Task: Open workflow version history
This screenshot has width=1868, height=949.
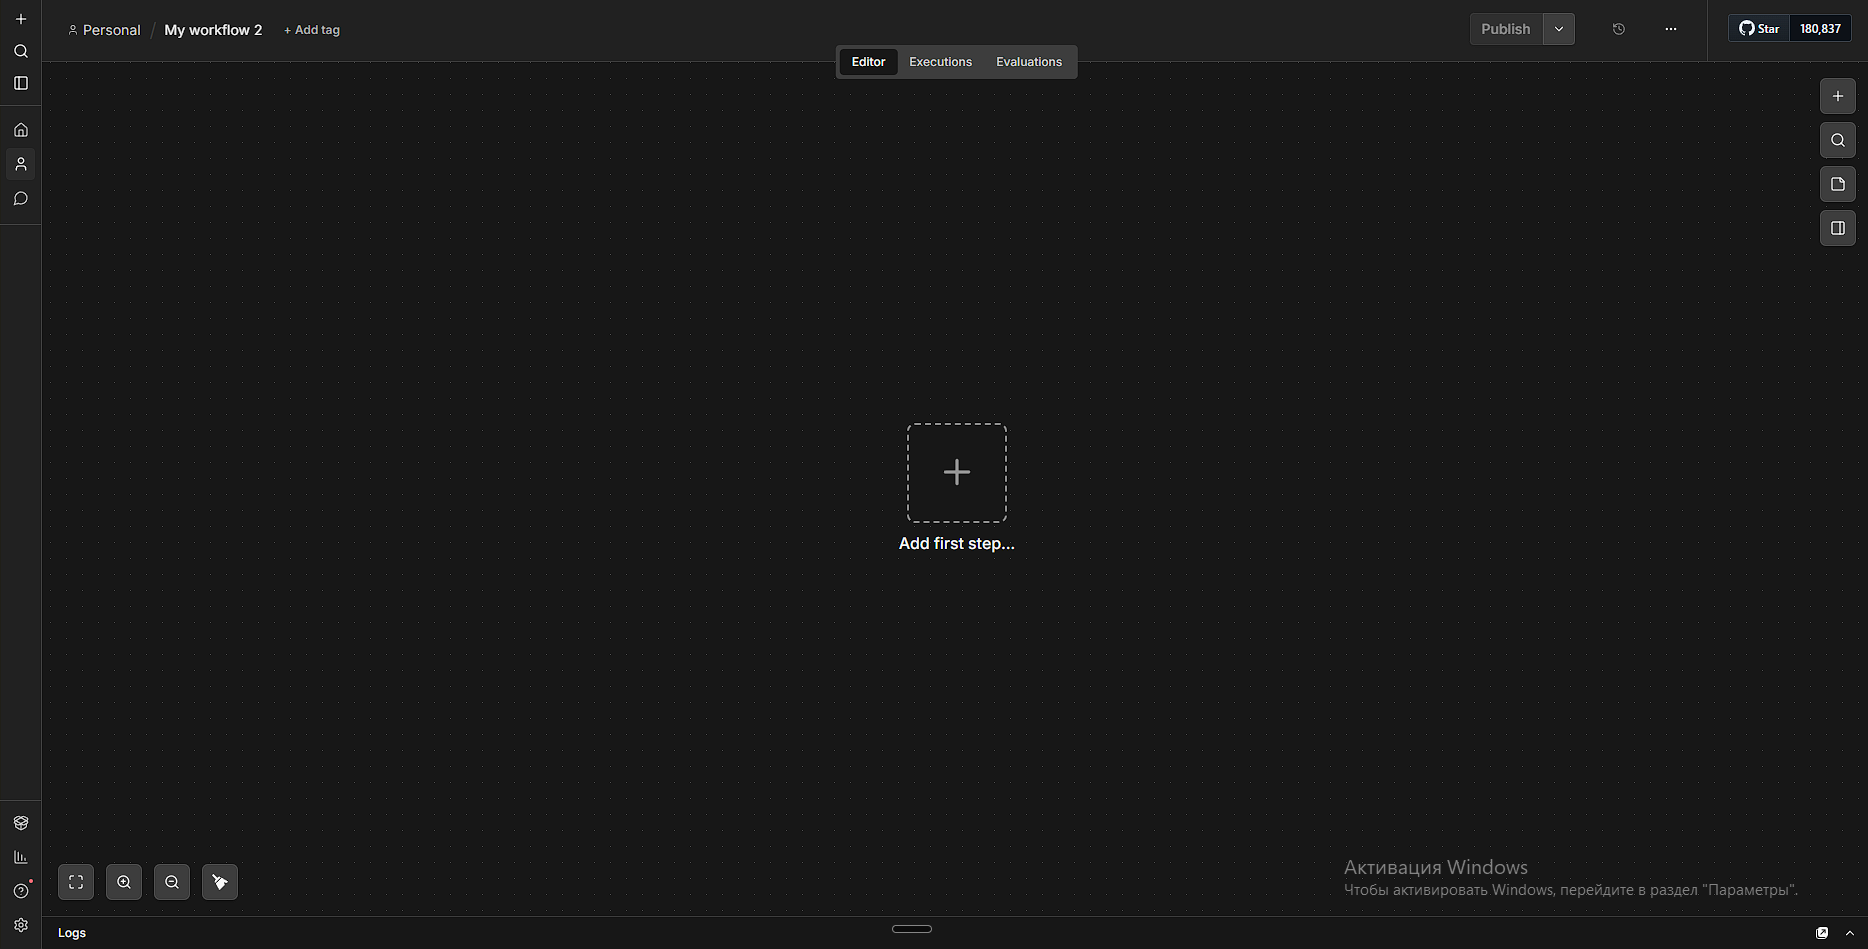Action: pos(1619,29)
